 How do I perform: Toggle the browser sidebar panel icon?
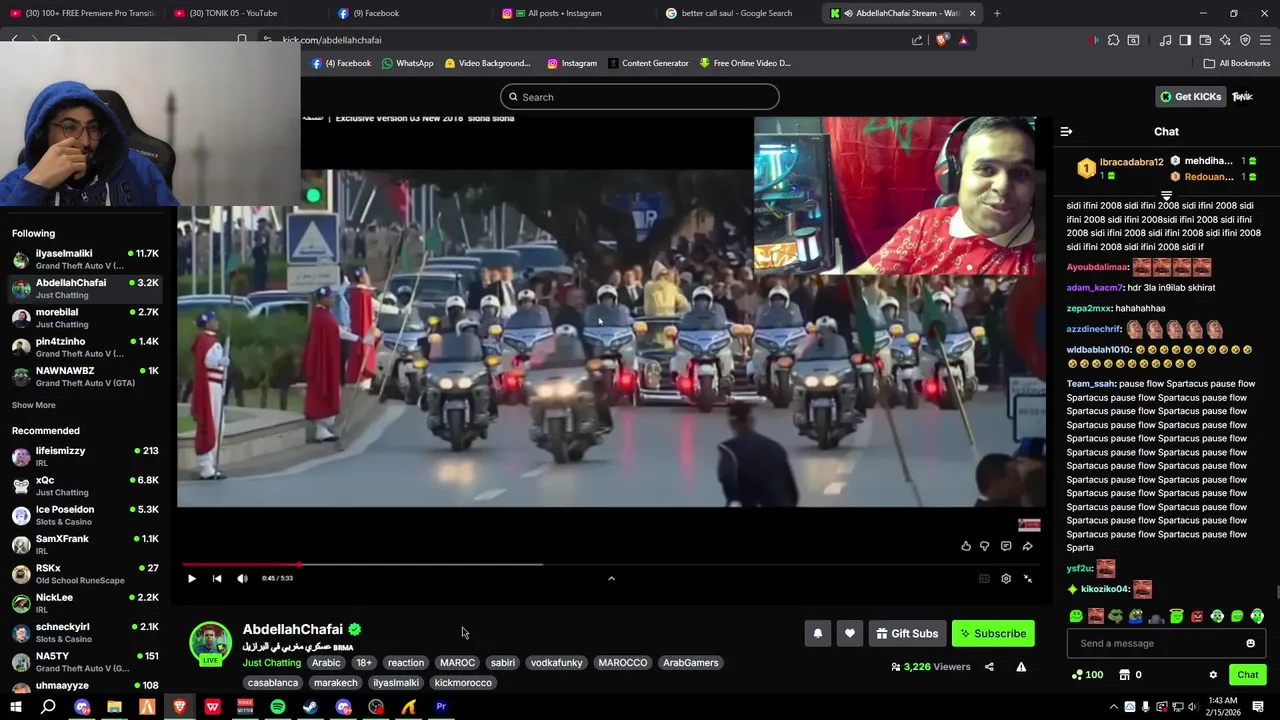click(x=1185, y=40)
